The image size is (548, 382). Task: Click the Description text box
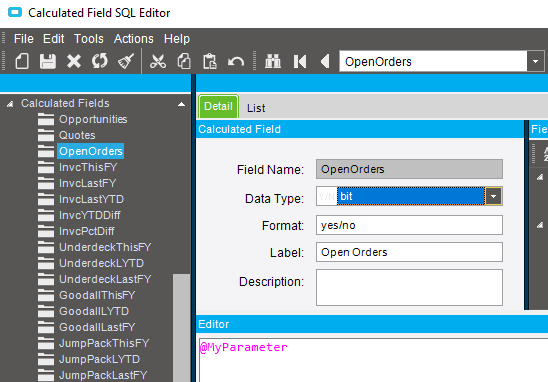pos(409,287)
